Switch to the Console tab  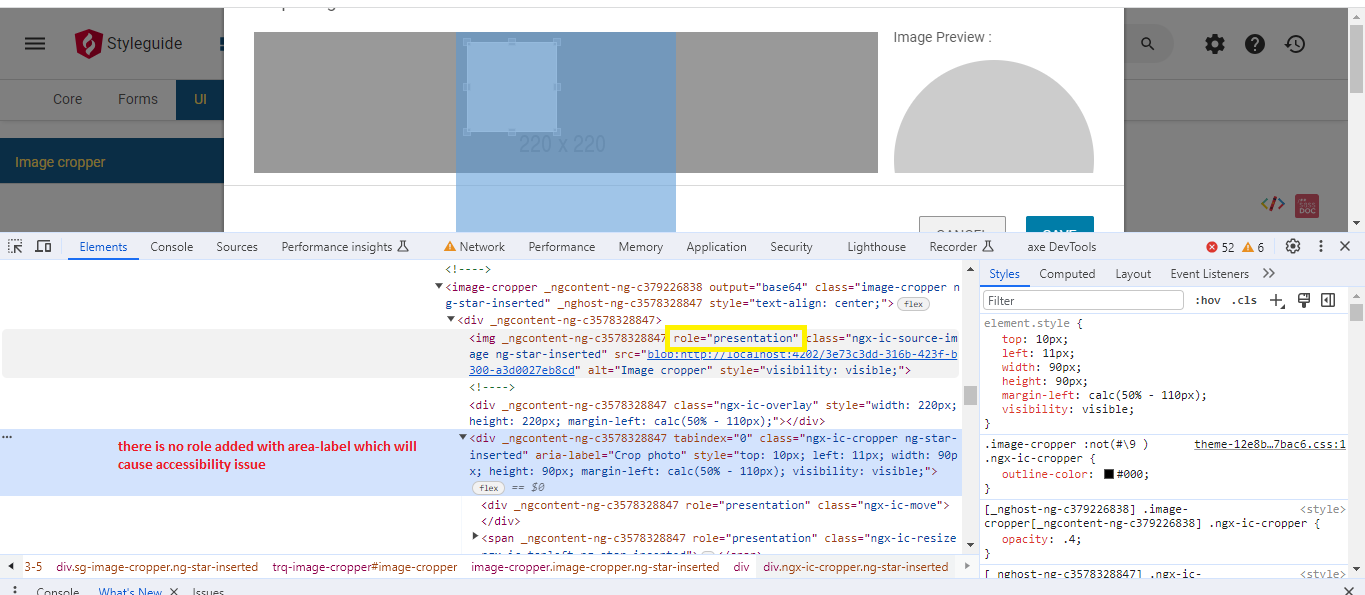(x=171, y=246)
